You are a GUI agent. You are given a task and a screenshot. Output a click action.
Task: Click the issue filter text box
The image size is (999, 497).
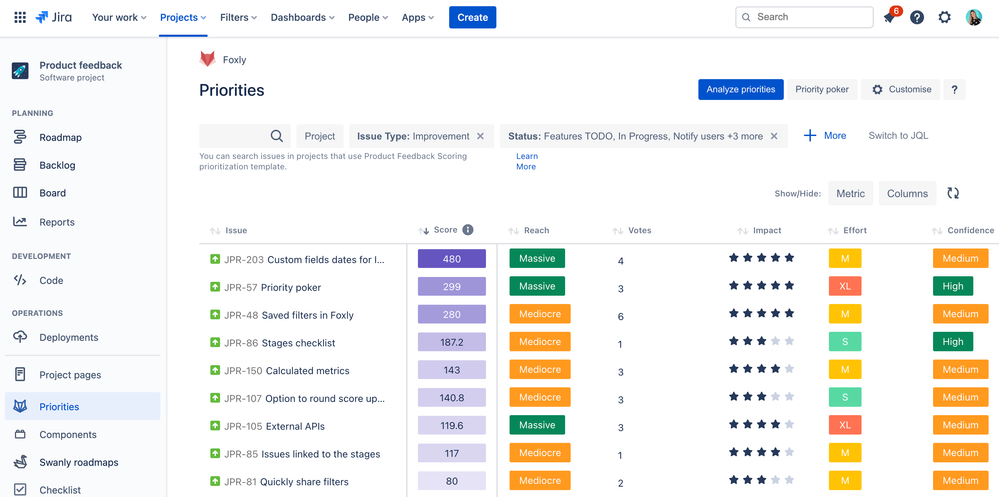point(245,136)
